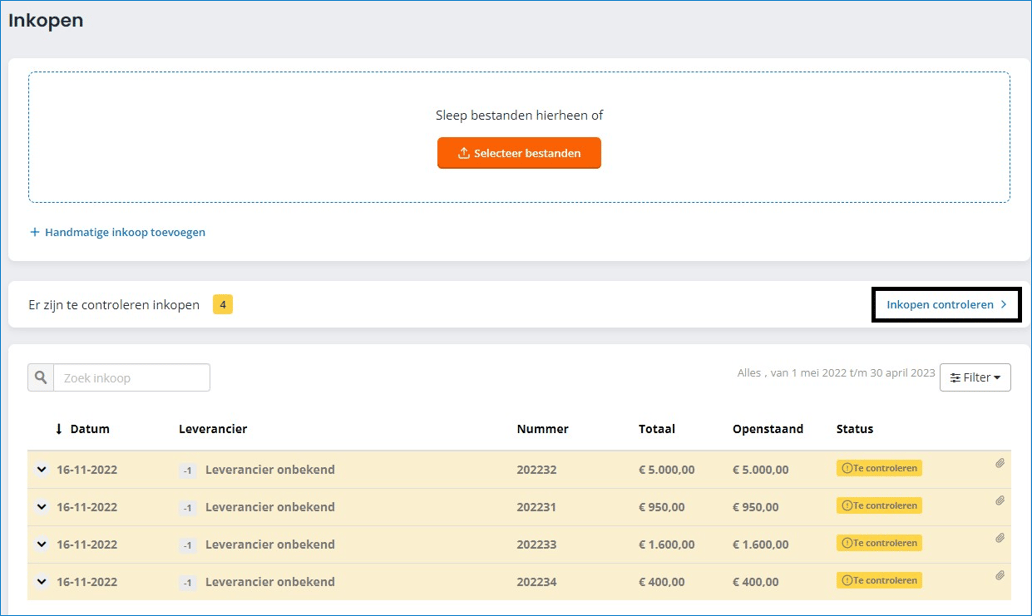Screen dimensions: 1032x616
Task: Click the Te controleren status of invoice 202232
Action: point(879,468)
